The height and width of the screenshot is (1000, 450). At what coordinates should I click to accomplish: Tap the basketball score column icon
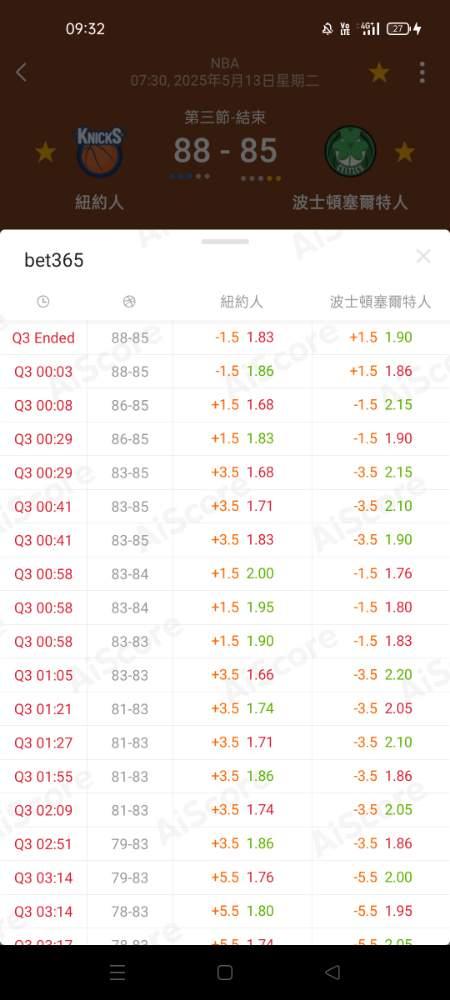click(x=129, y=302)
